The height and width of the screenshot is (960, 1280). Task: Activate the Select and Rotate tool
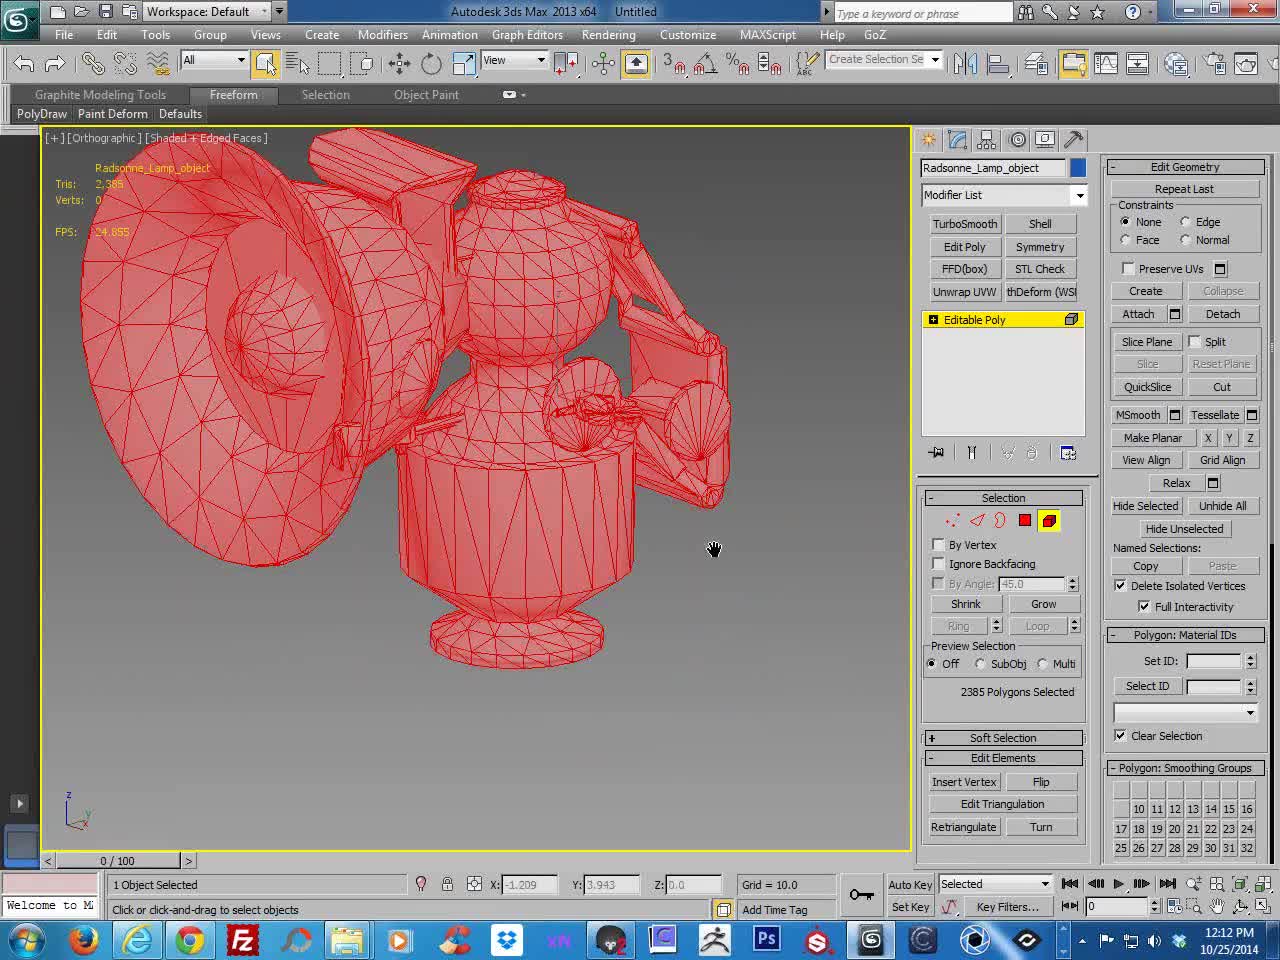(431, 64)
